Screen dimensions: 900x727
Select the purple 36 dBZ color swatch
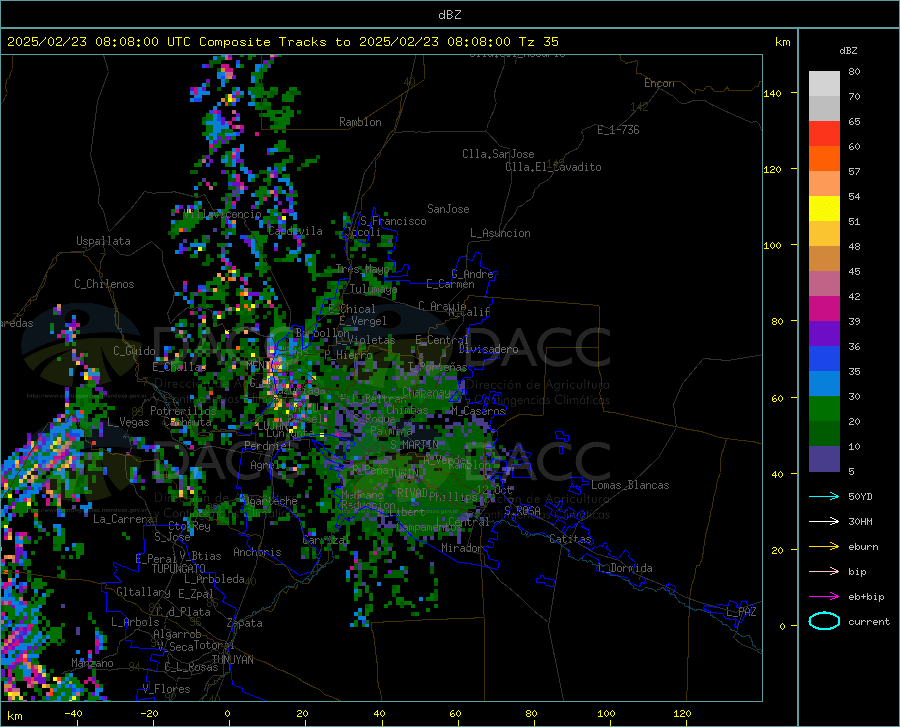[x=824, y=334]
